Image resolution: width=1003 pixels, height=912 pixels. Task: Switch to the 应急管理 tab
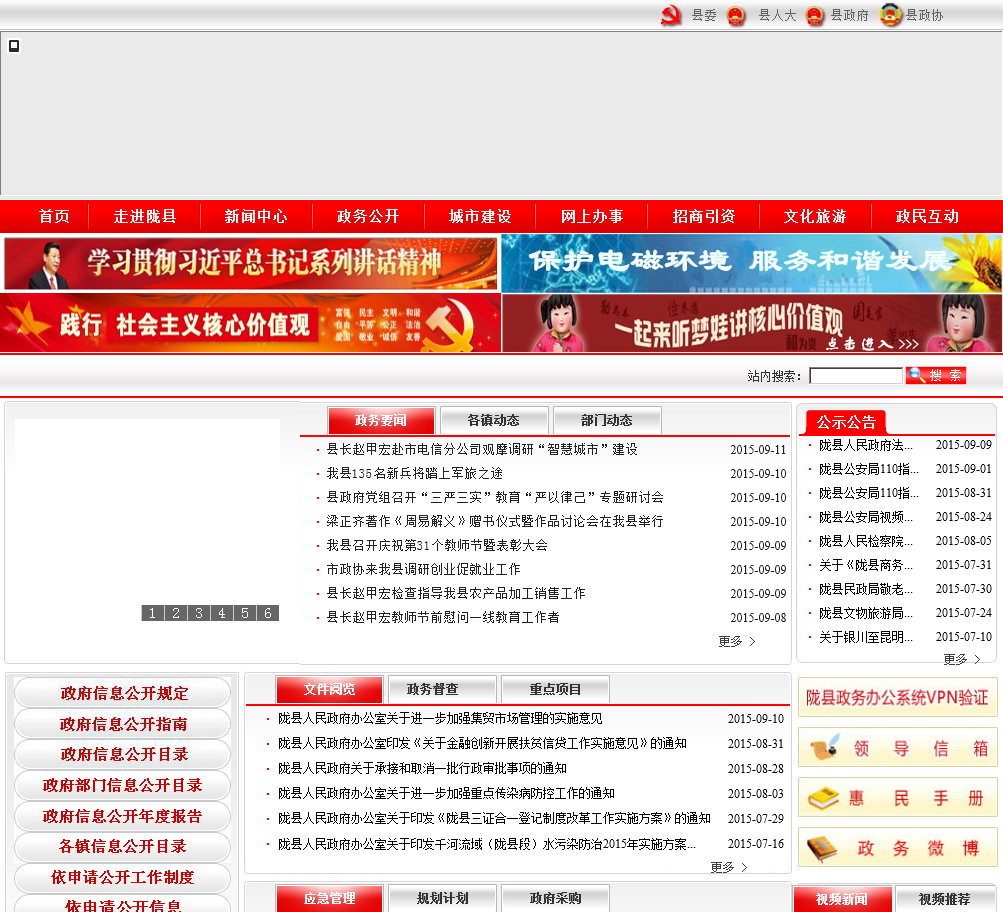pos(329,899)
